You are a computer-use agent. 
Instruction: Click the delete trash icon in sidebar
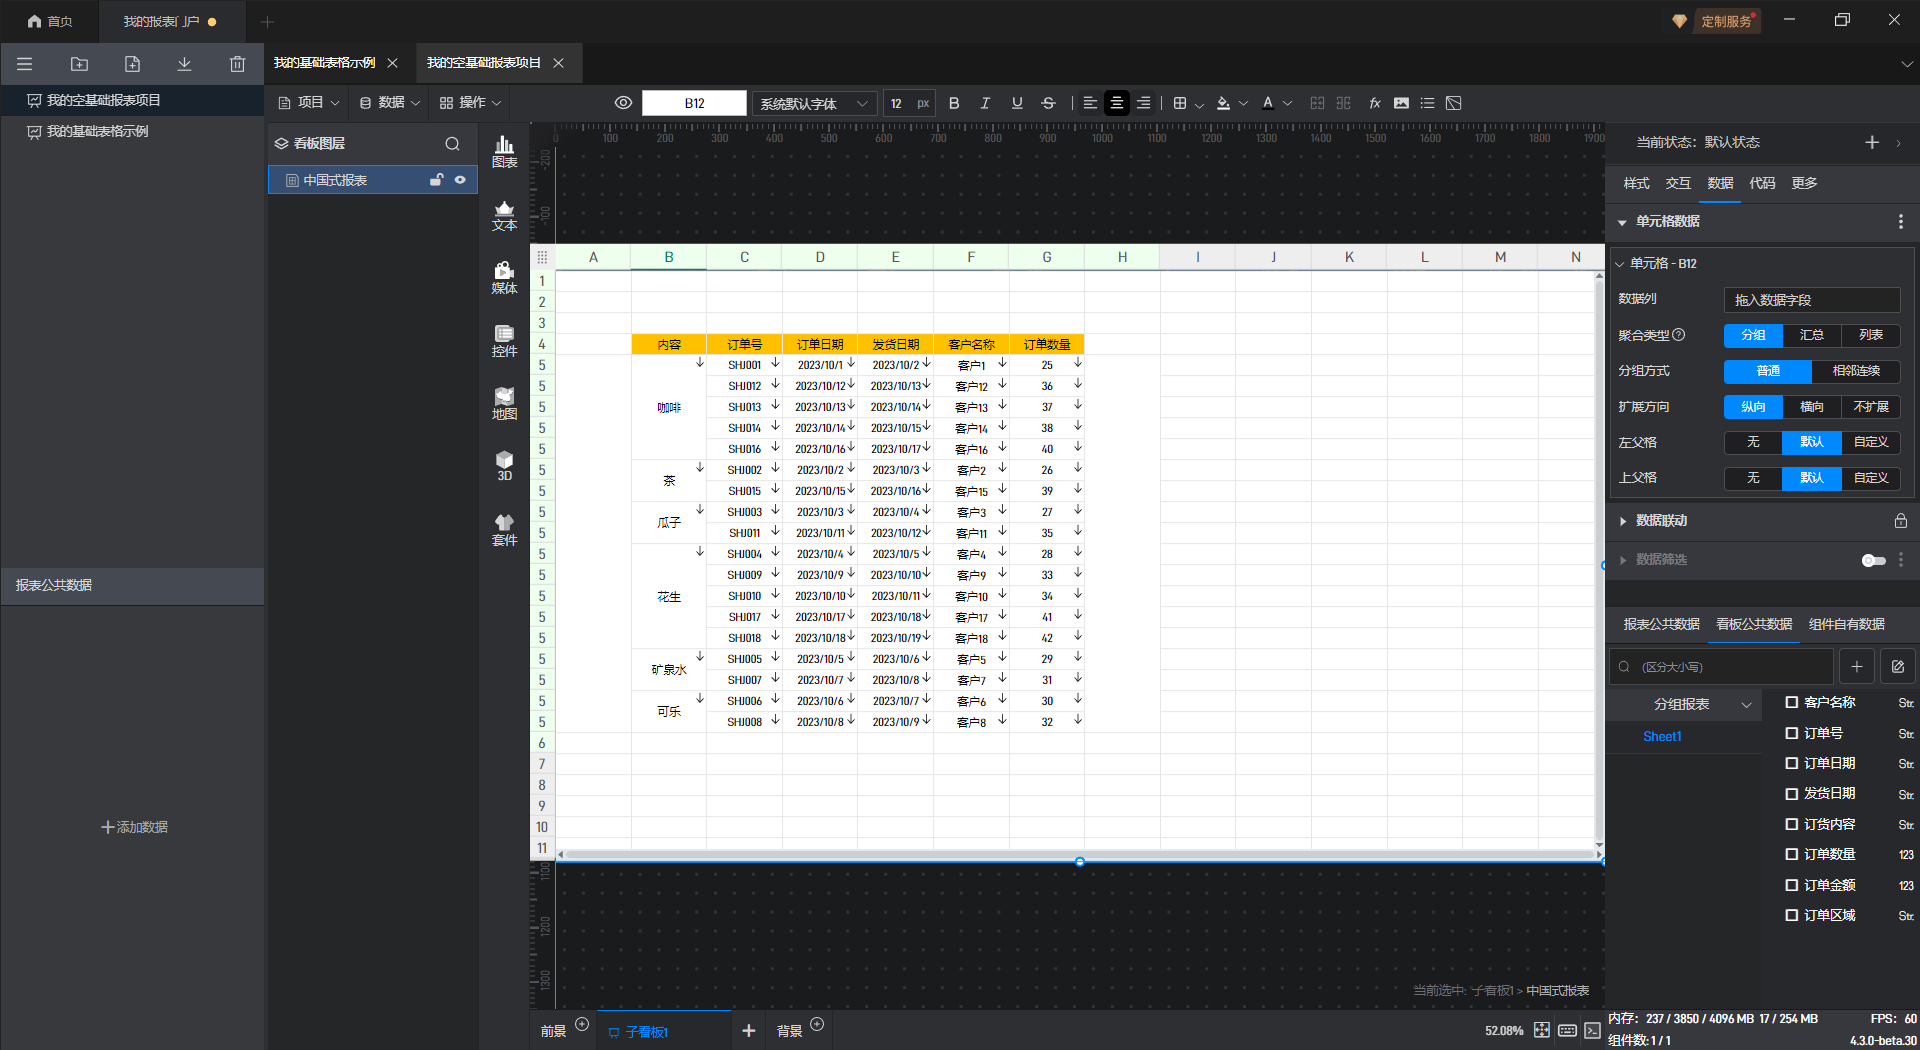(x=237, y=64)
